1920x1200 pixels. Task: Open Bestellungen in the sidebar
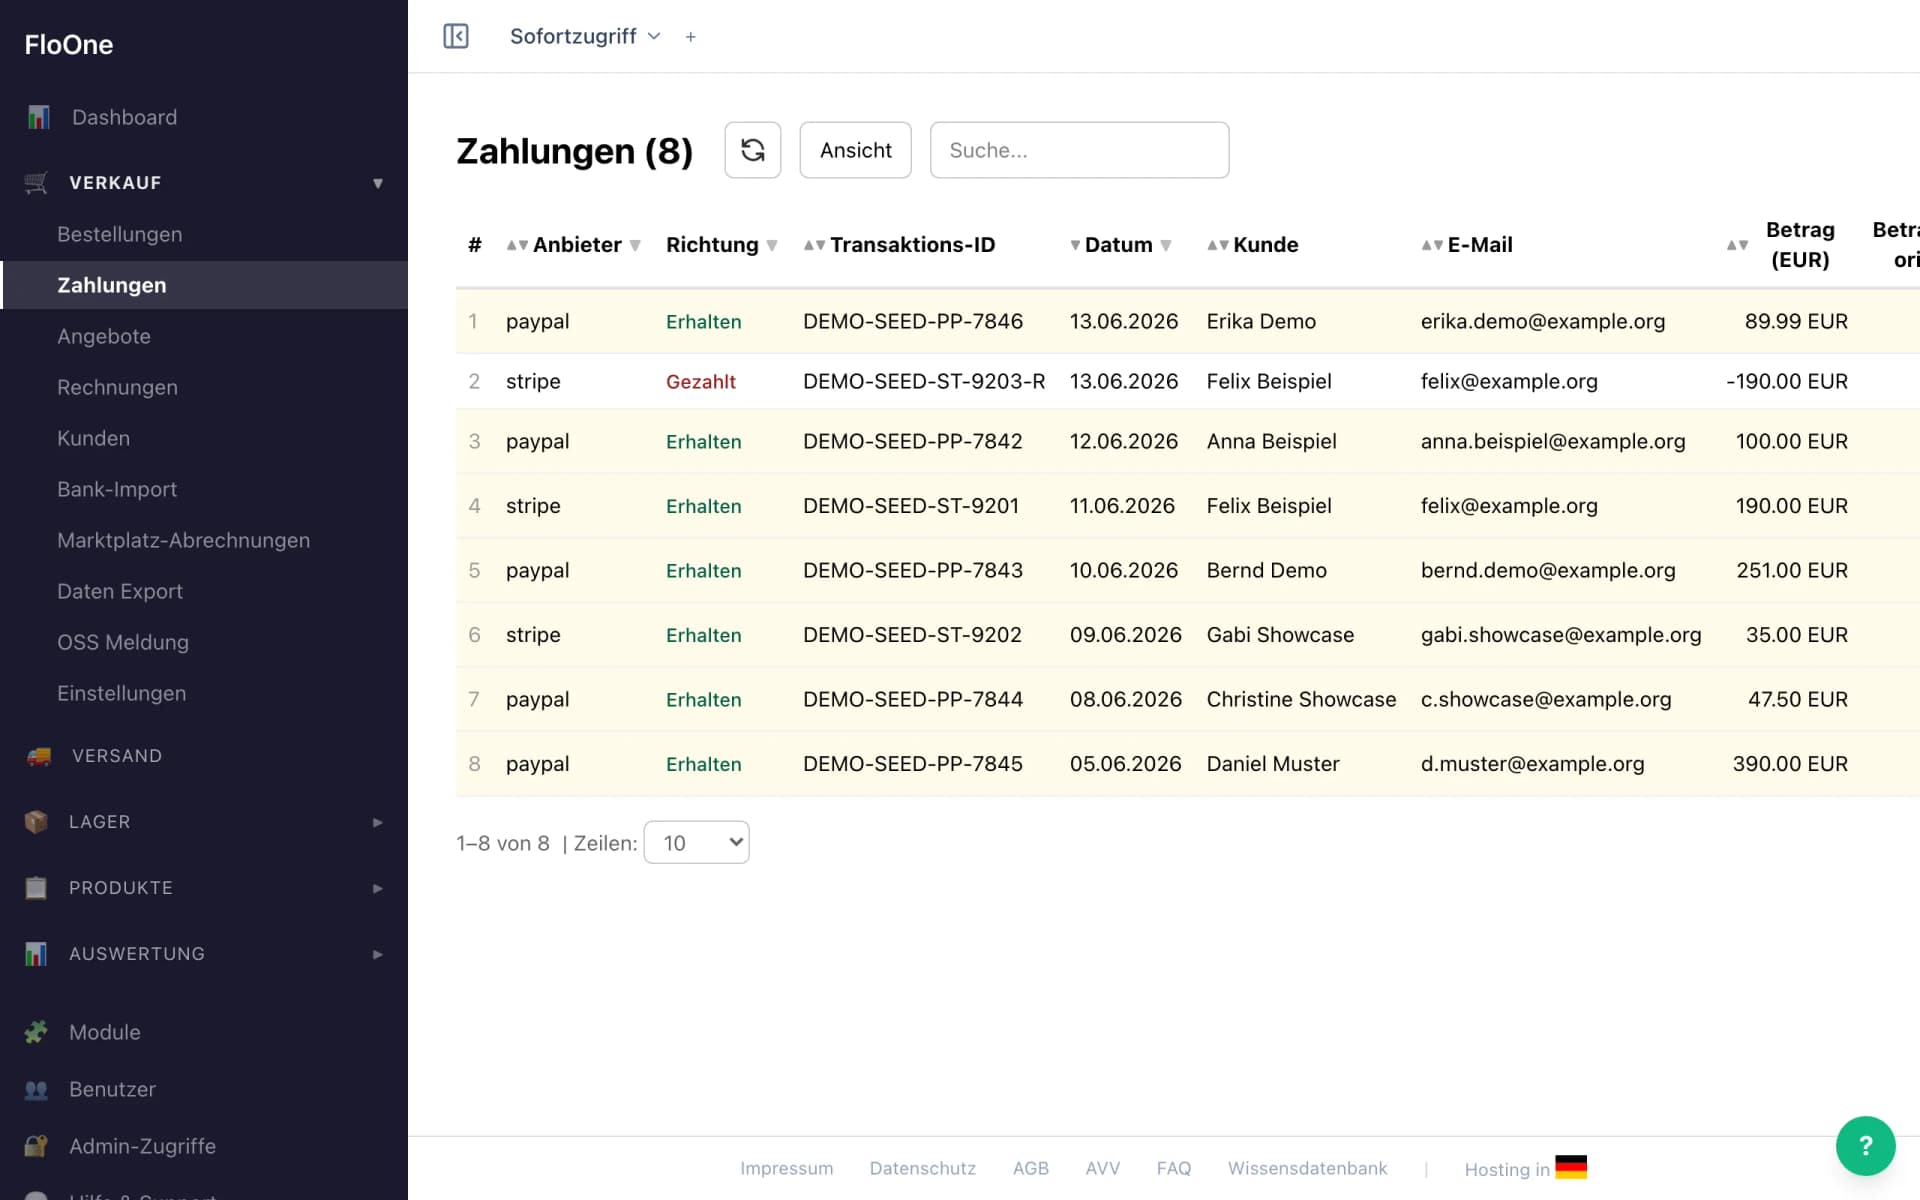coord(120,234)
